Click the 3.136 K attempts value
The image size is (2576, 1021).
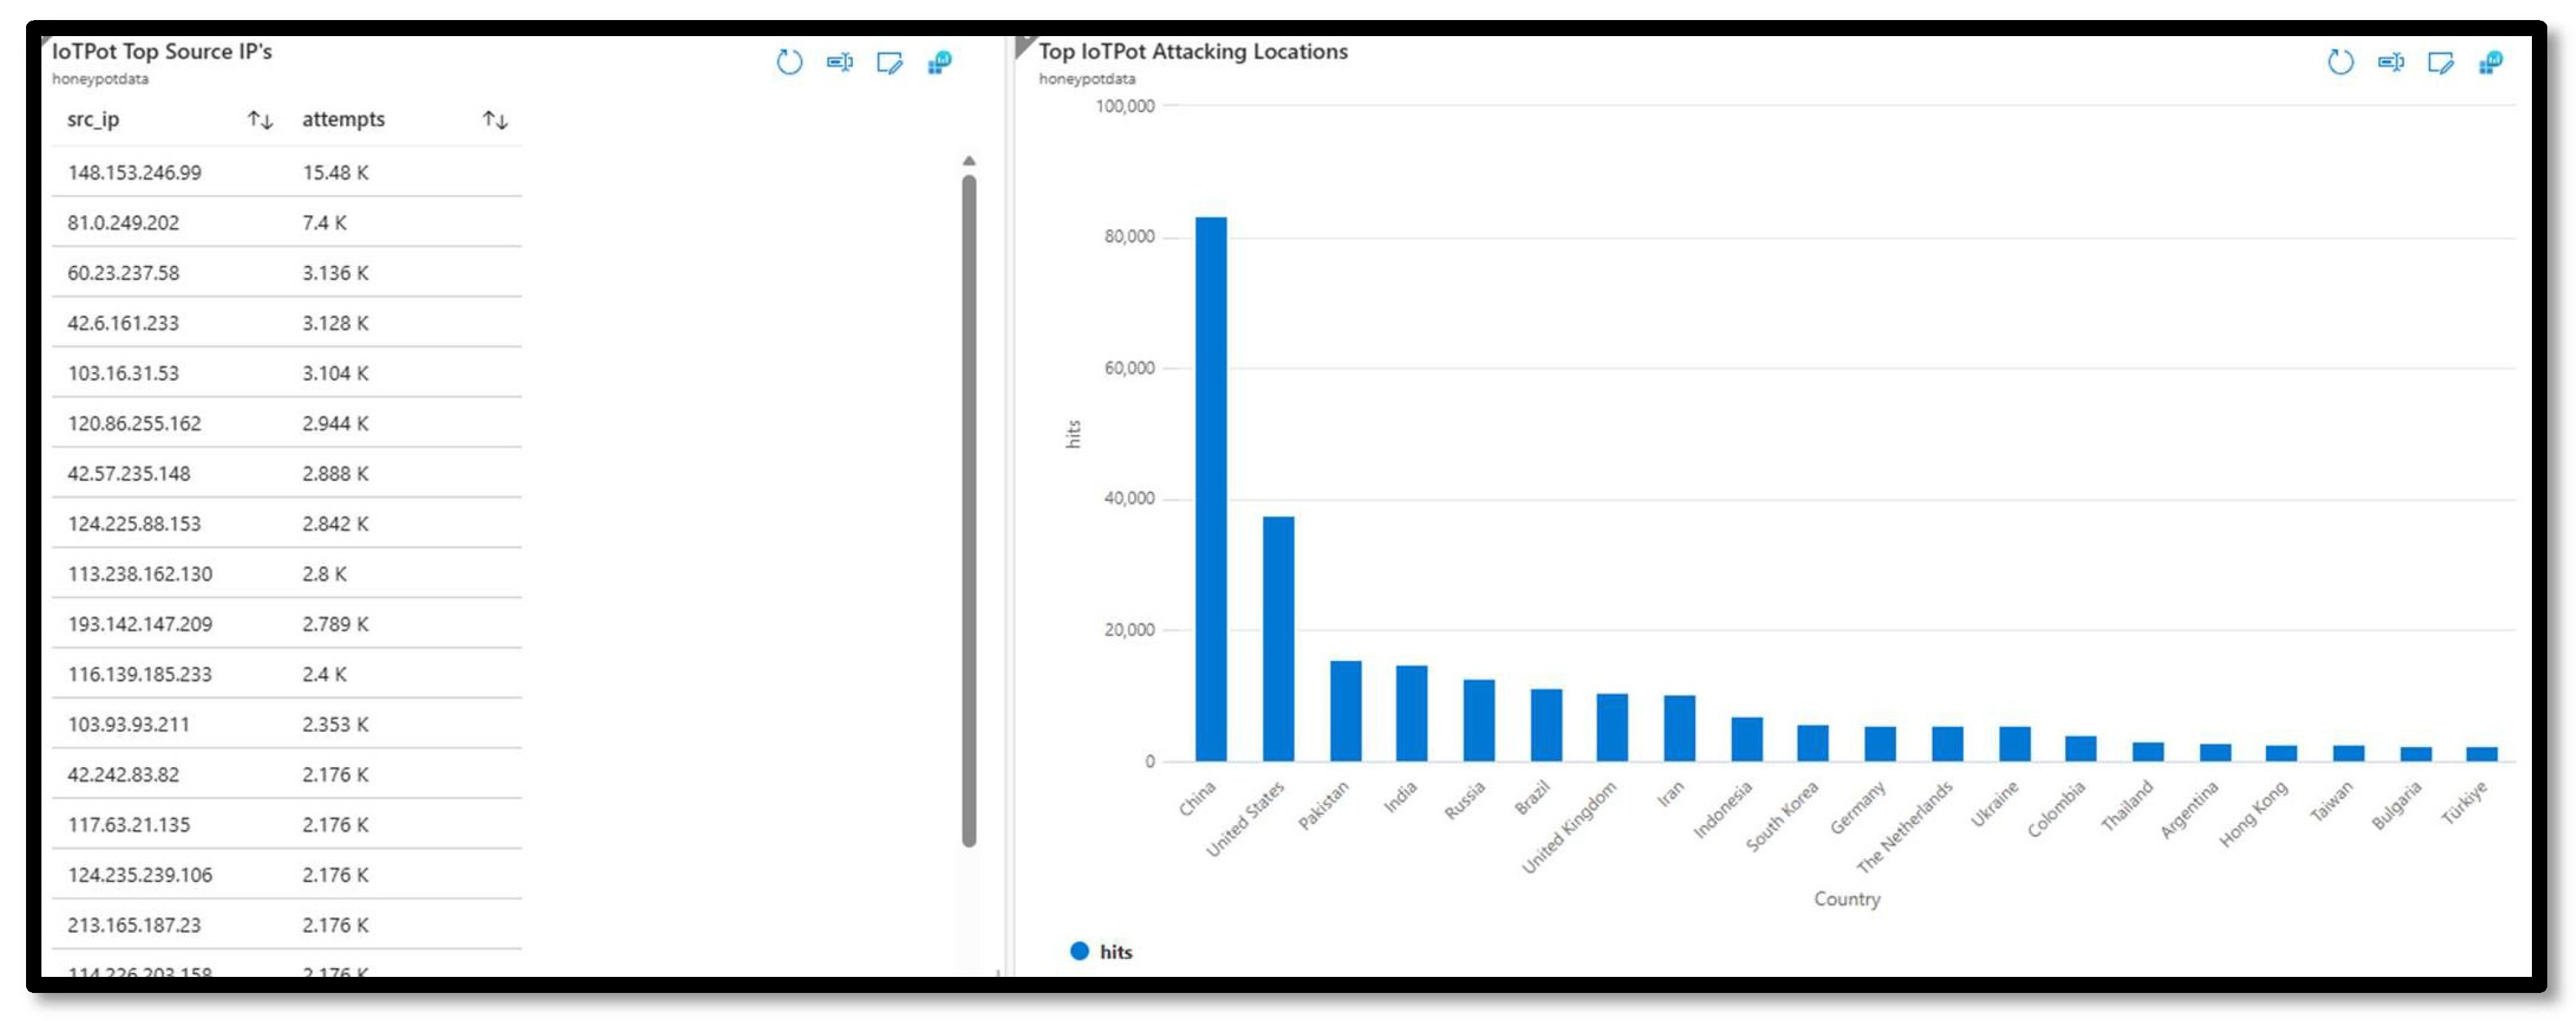pos(335,272)
